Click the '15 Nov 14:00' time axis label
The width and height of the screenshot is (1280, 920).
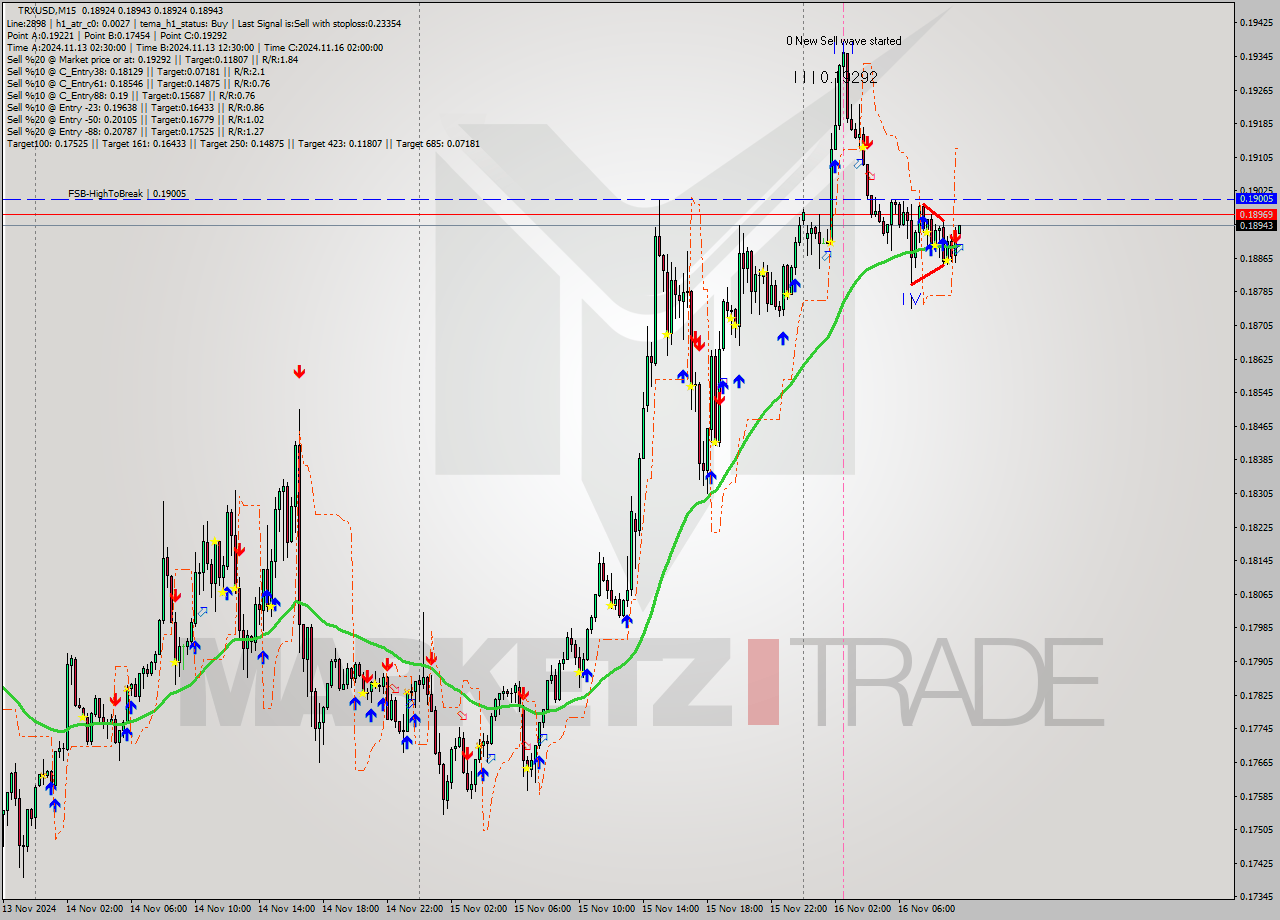(x=670, y=909)
